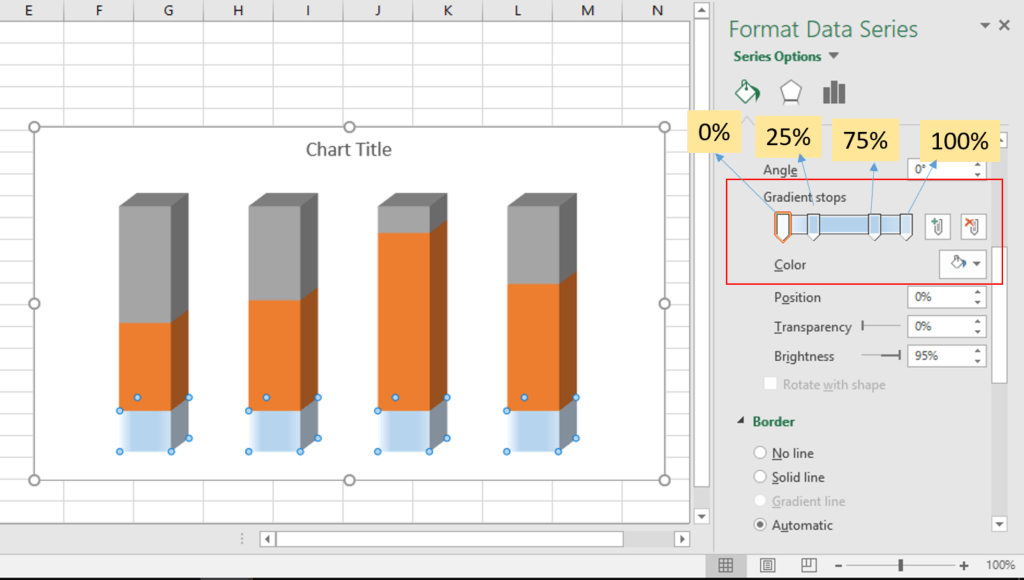Switch to Page Layout view in status bar
The height and width of the screenshot is (580, 1024).
[766, 565]
